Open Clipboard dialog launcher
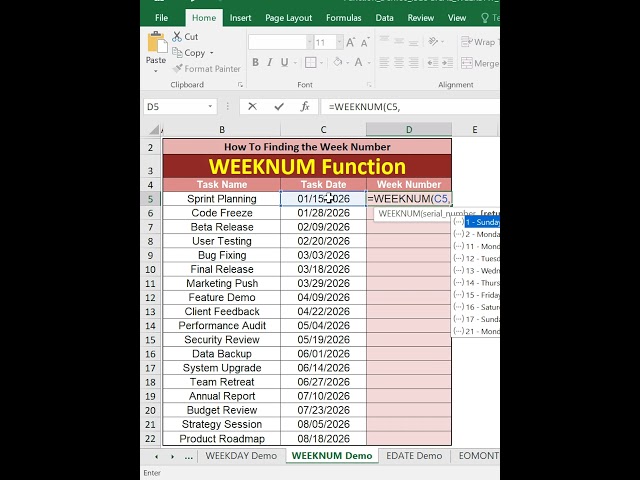This screenshot has height=480, width=640. coord(240,85)
